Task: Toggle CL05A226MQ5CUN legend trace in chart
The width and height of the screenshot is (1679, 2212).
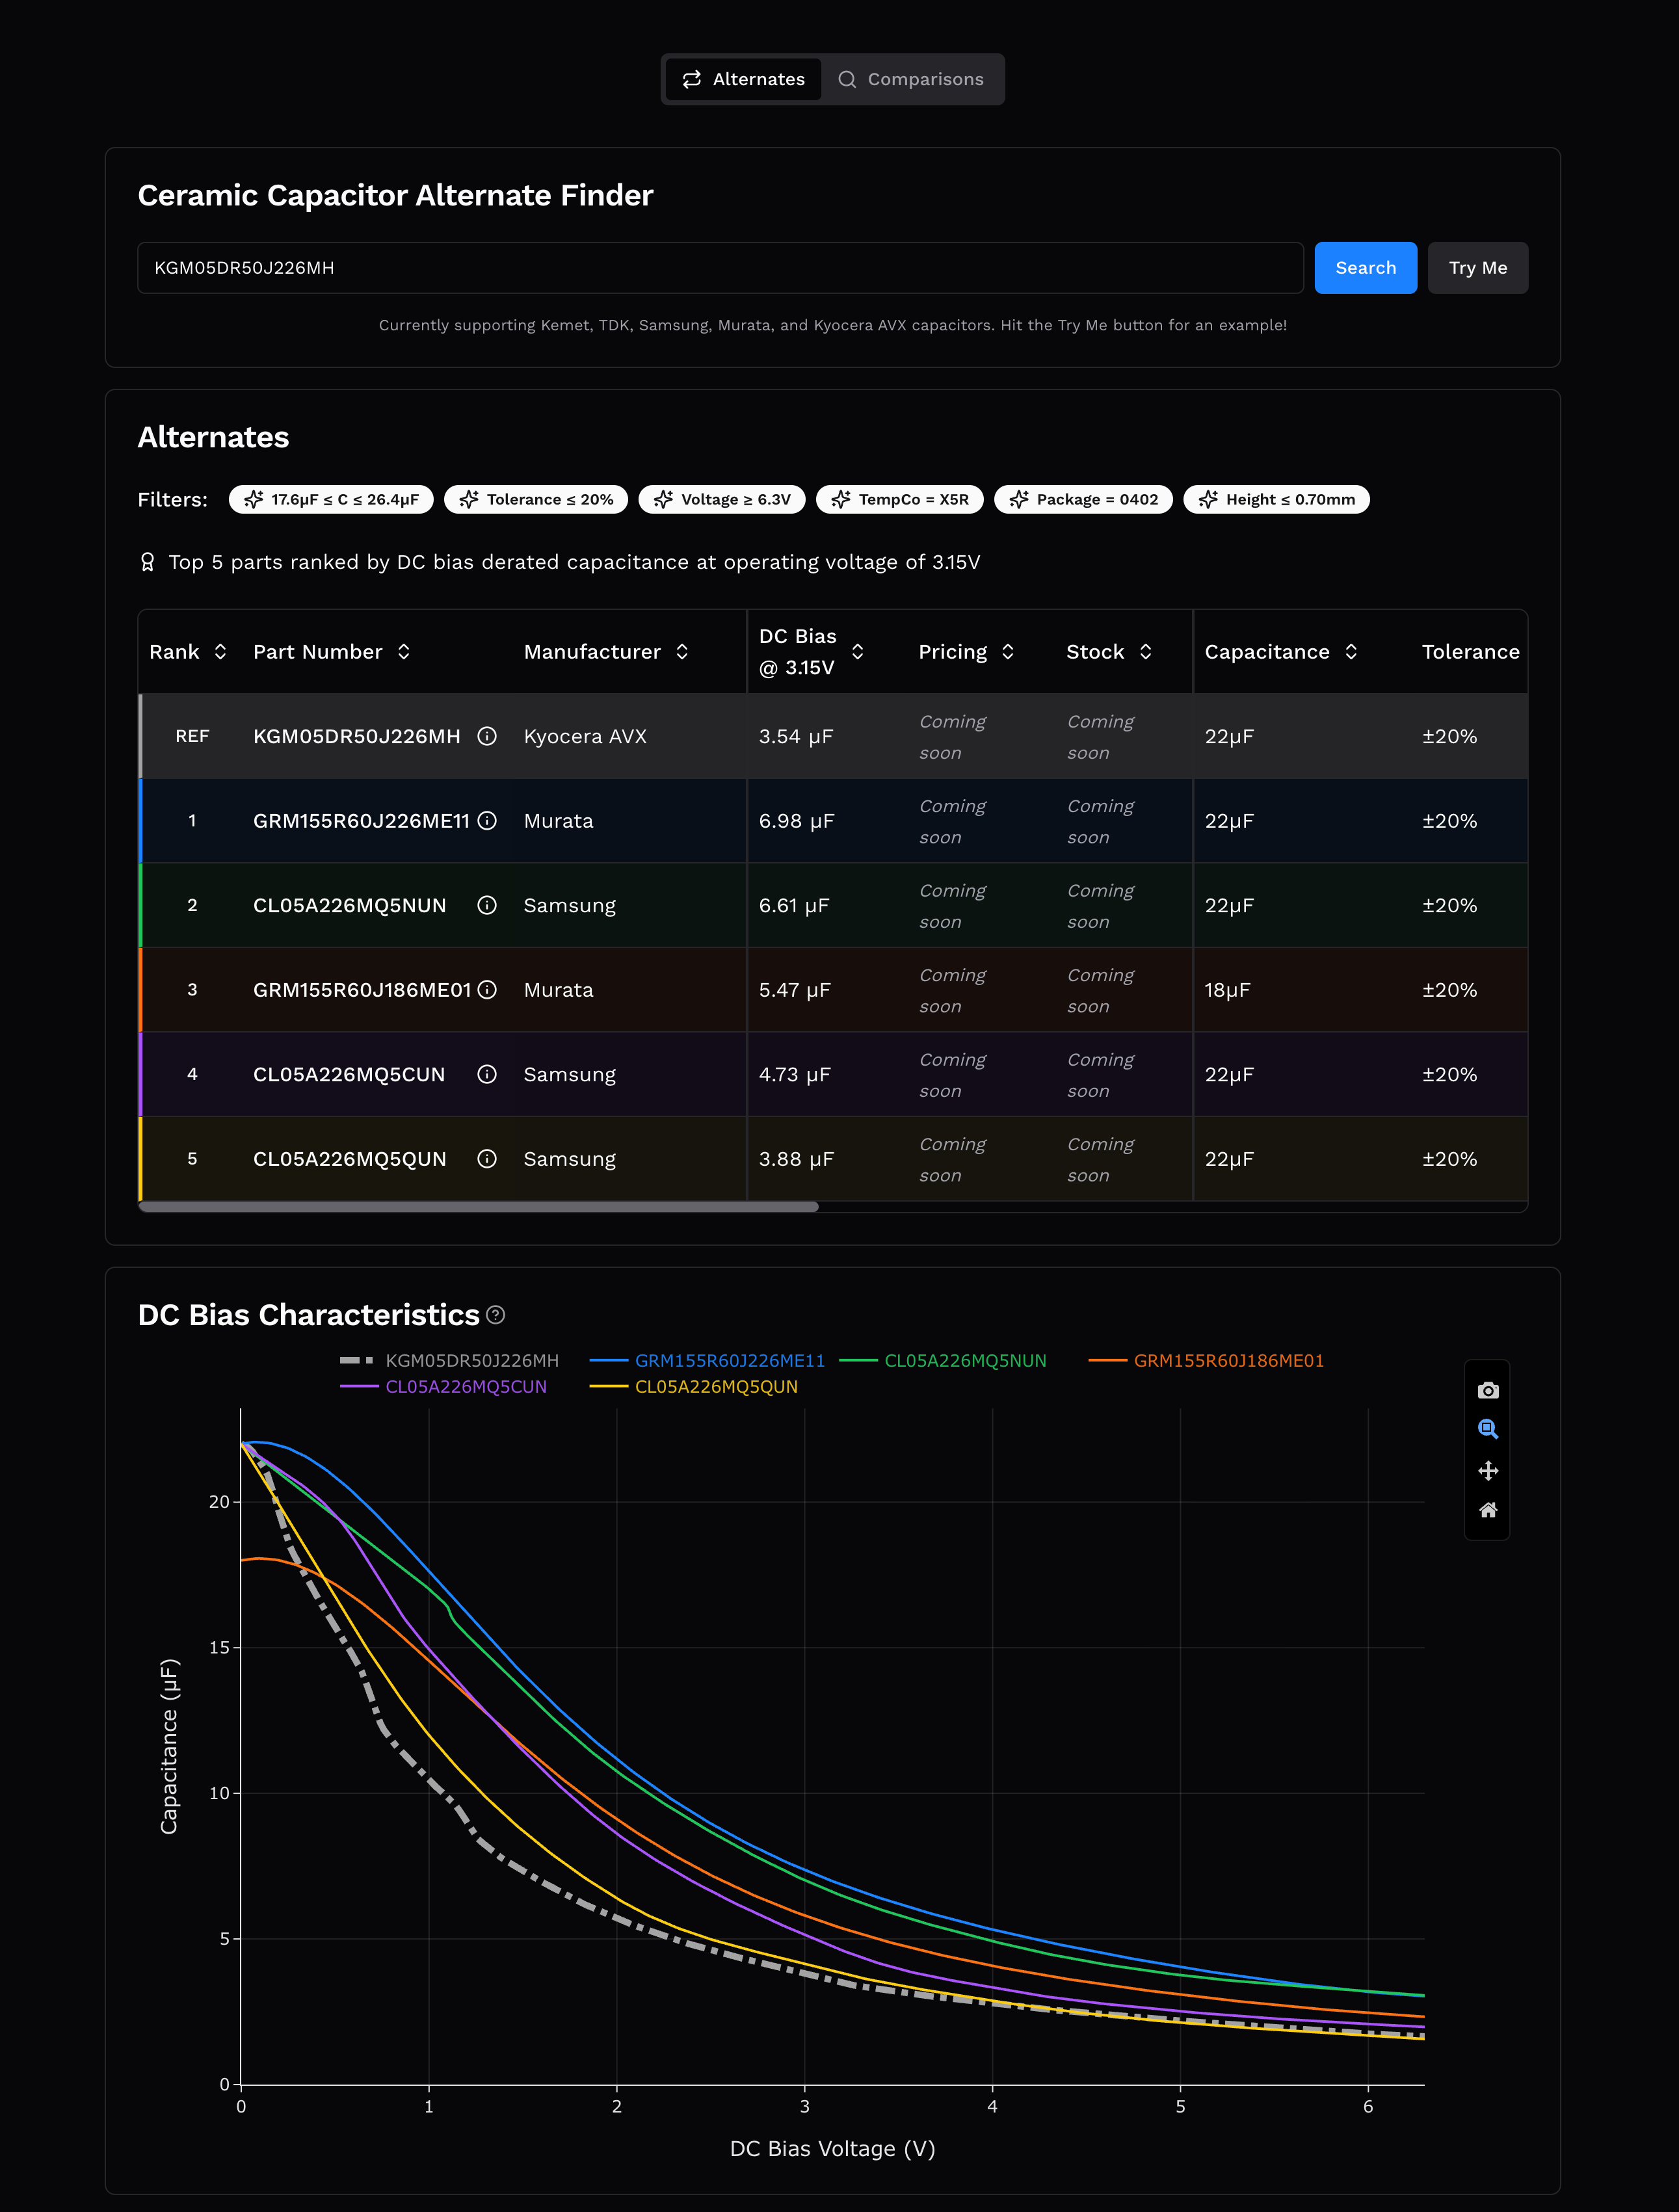Action: (465, 1387)
